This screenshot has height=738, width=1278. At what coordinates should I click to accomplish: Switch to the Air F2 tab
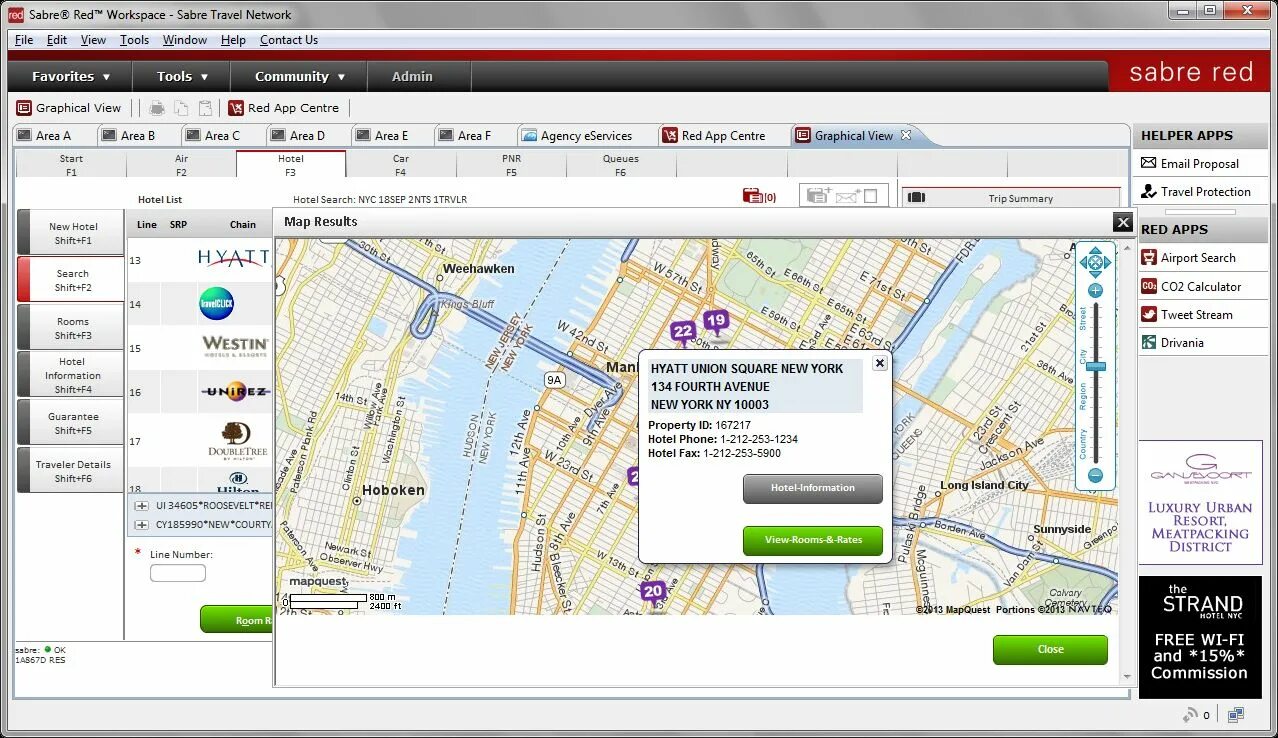coord(181,165)
